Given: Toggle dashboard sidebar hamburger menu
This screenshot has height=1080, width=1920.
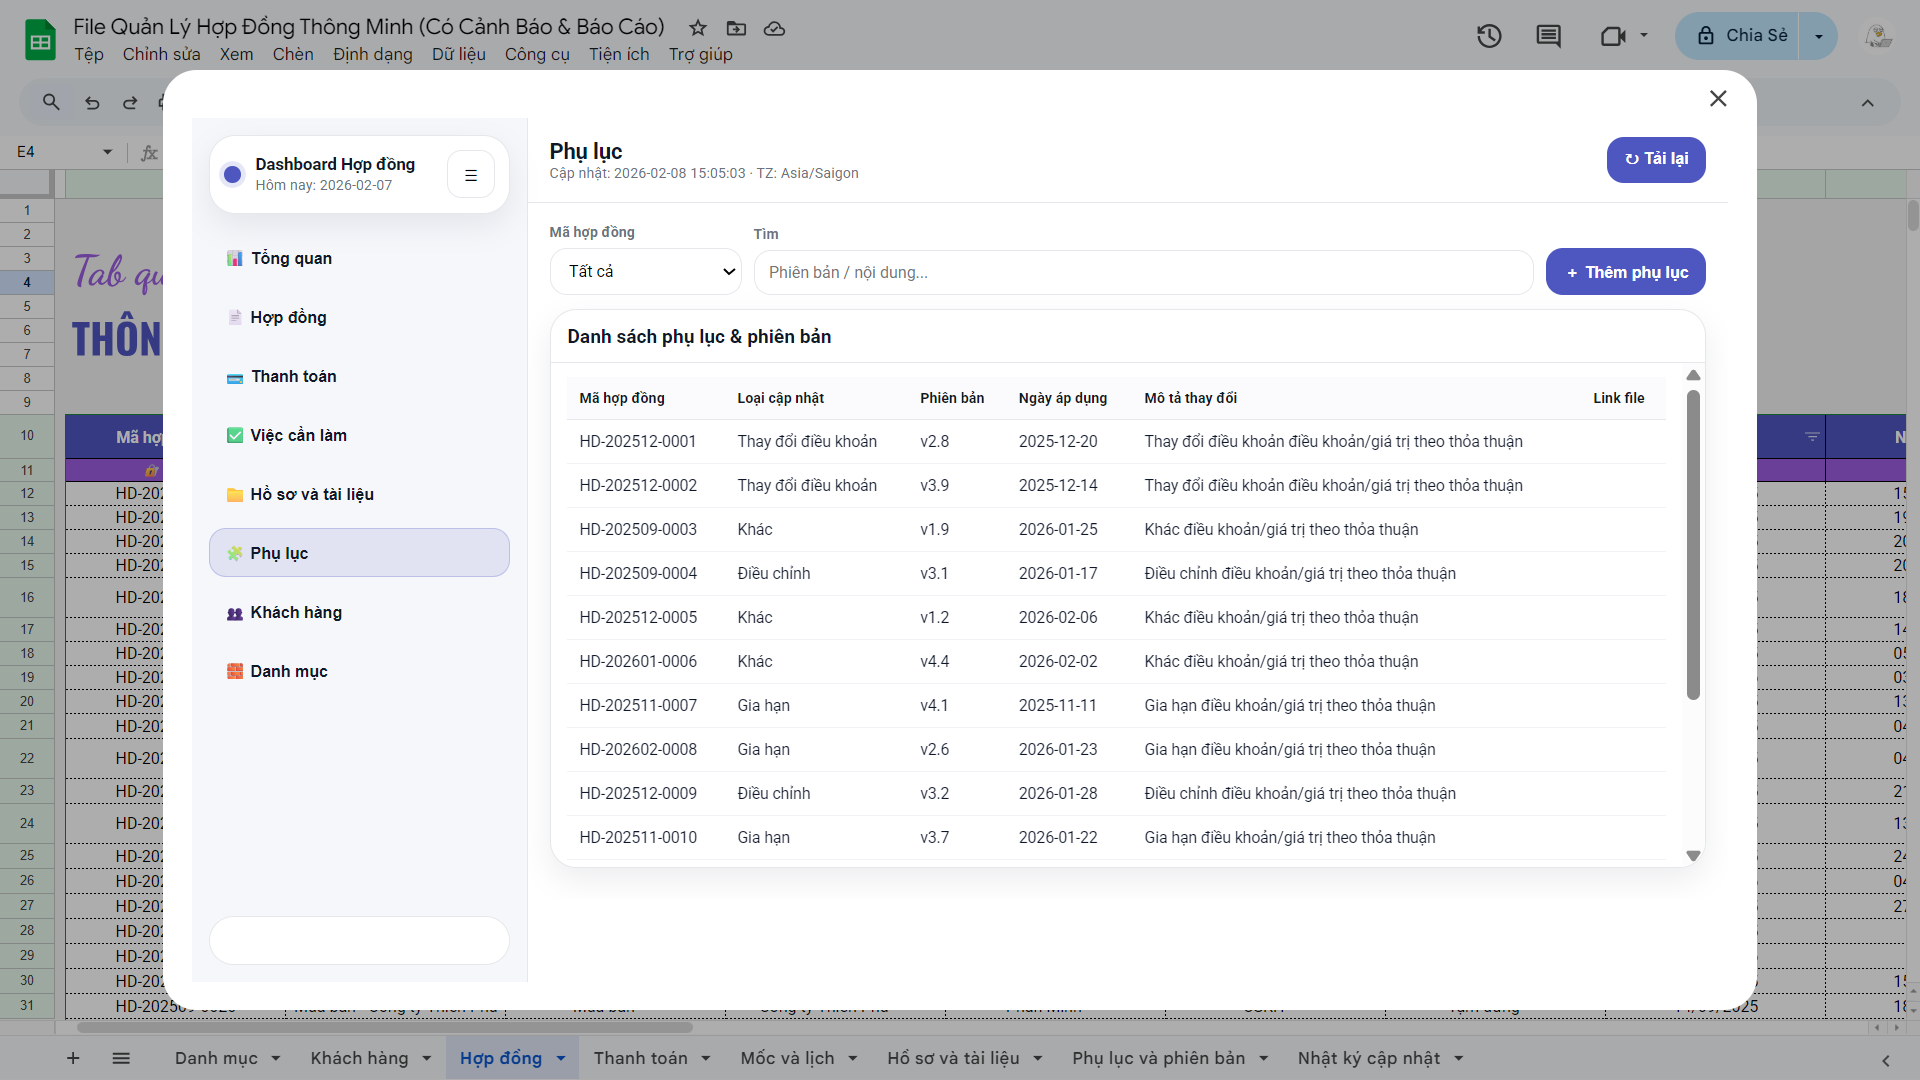Looking at the screenshot, I should point(471,175).
